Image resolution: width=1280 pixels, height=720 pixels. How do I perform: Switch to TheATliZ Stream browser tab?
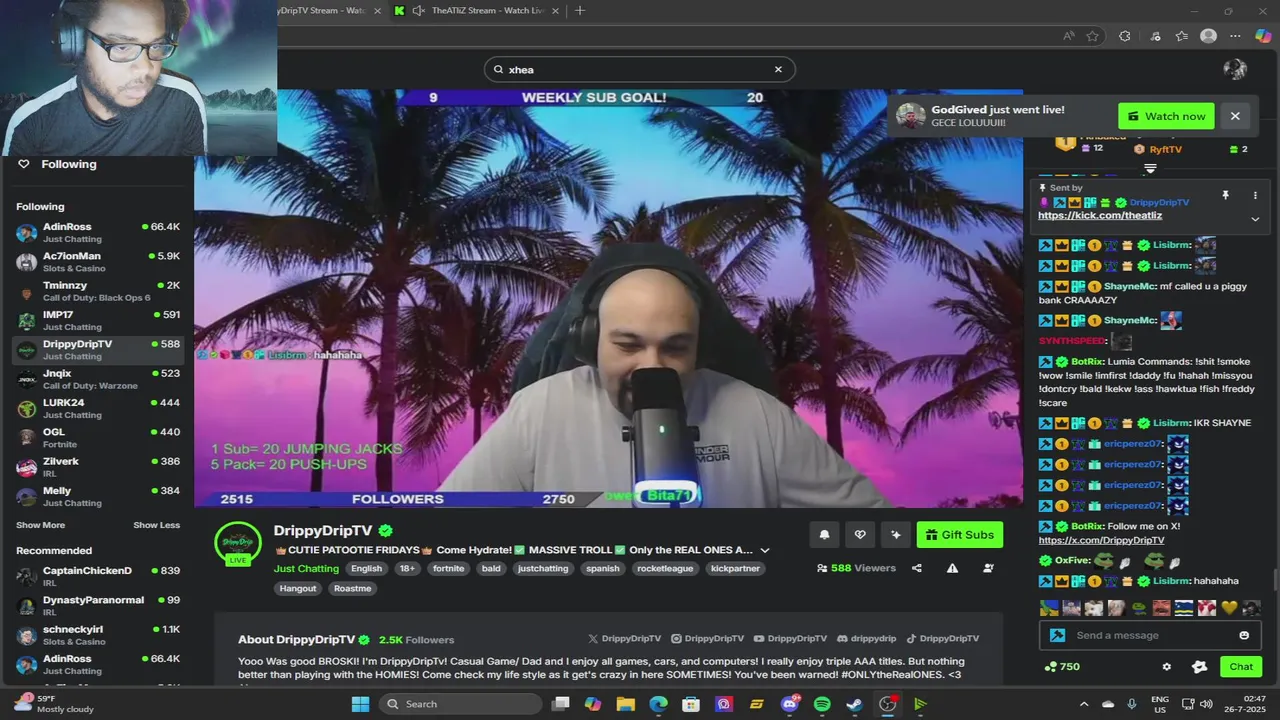[x=477, y=11]
